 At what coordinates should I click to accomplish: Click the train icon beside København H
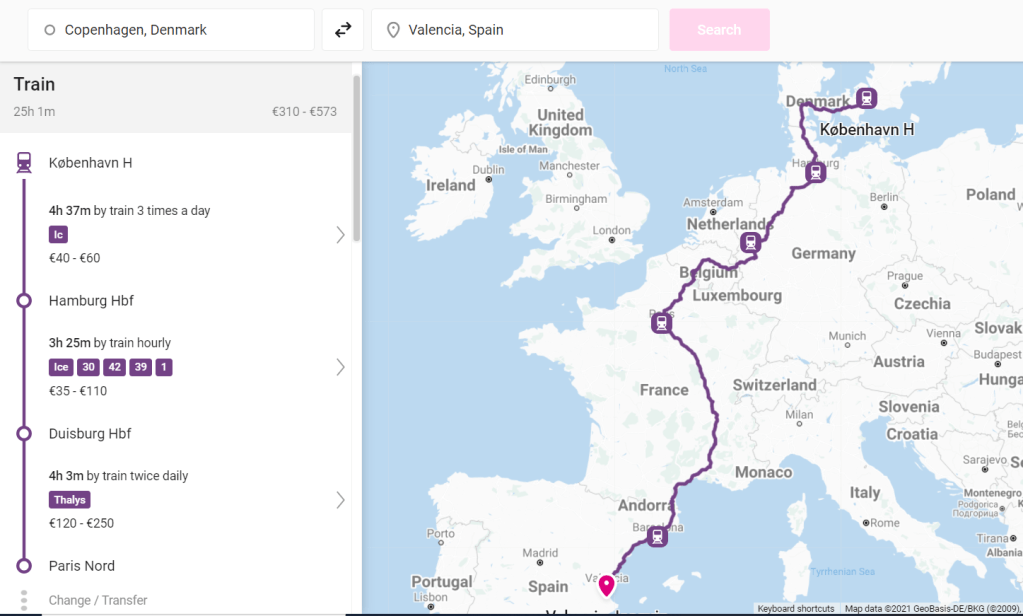pyautogui.click(x=24, y=162)
